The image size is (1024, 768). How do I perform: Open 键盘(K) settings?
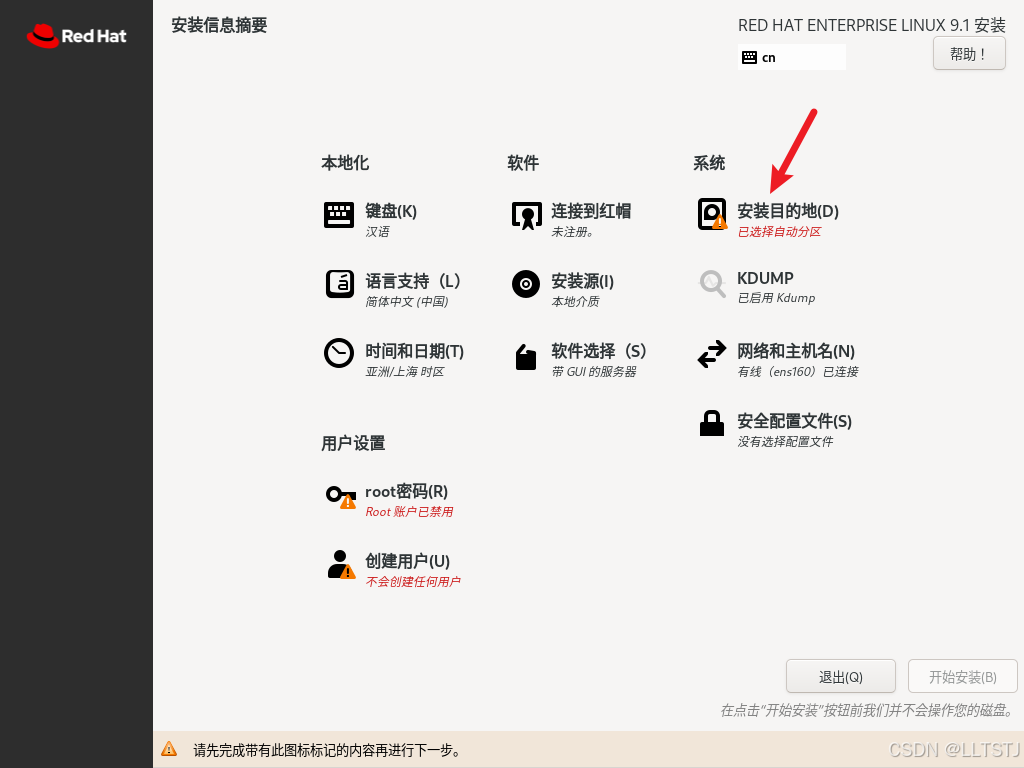click(391, 211)
